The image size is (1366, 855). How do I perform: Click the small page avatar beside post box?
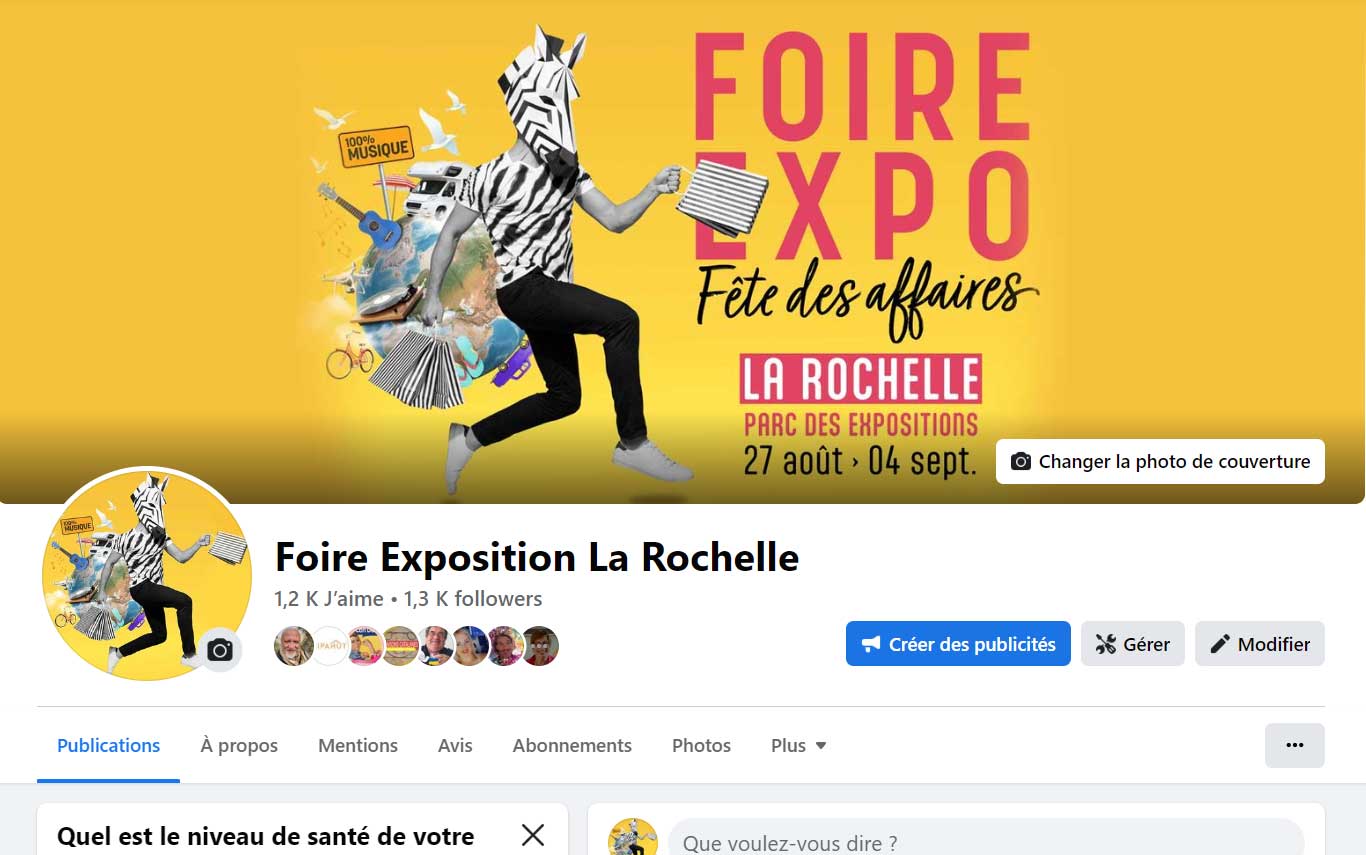[633, 838]
